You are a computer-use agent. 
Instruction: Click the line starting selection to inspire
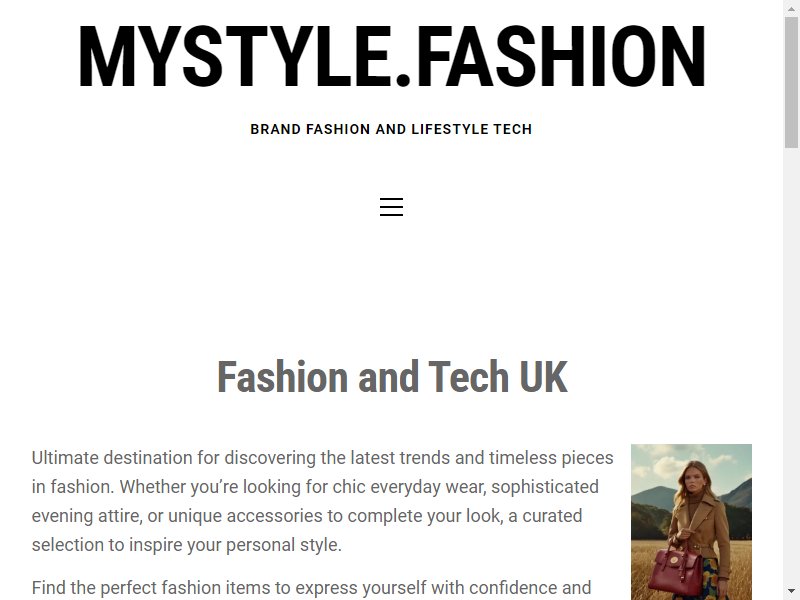pos(187,545)
